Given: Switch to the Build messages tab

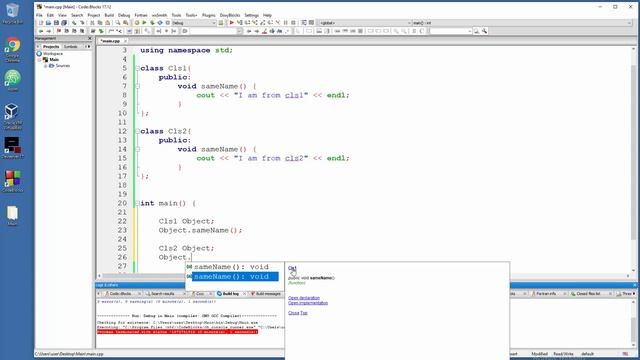Looking at the screenshot, I should pos(266,293).
